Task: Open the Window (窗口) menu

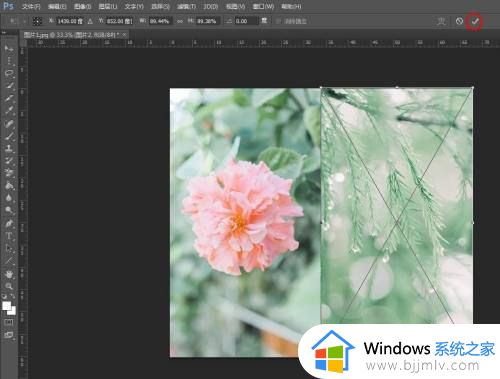Action: tap(263, 6)
